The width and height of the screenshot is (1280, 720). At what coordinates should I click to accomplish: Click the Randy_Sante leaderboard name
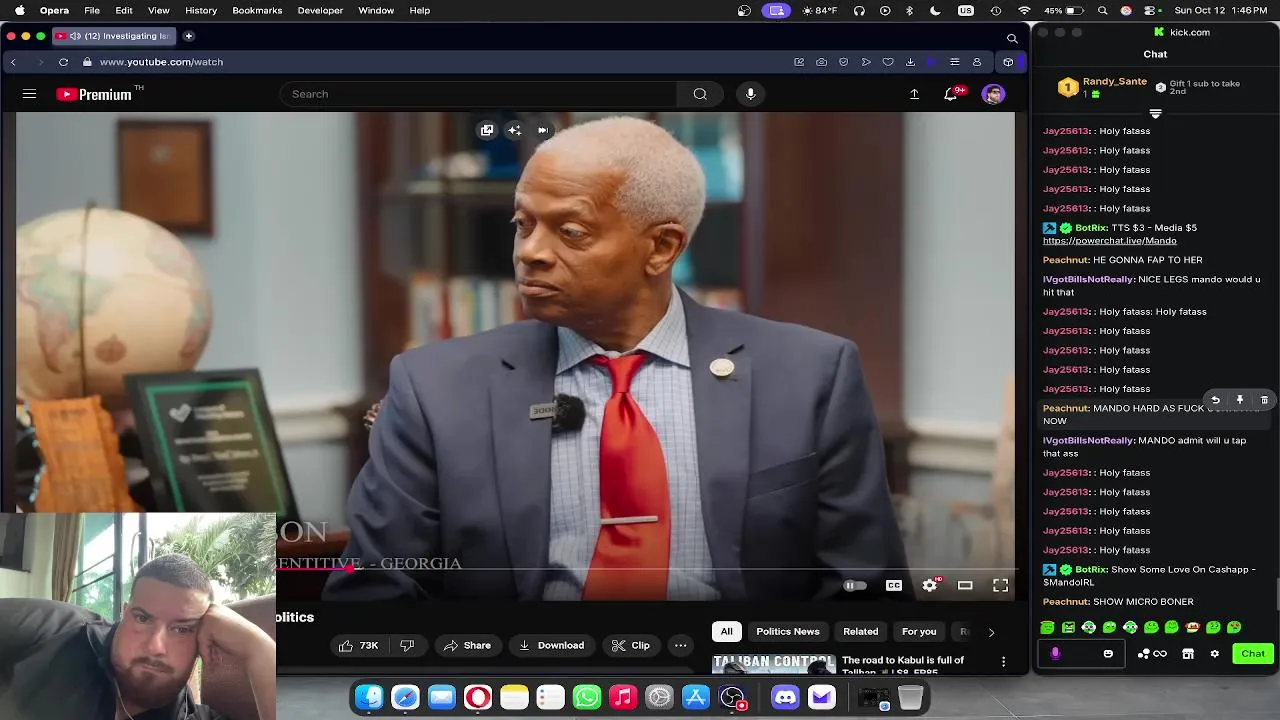pos(1115,82)
